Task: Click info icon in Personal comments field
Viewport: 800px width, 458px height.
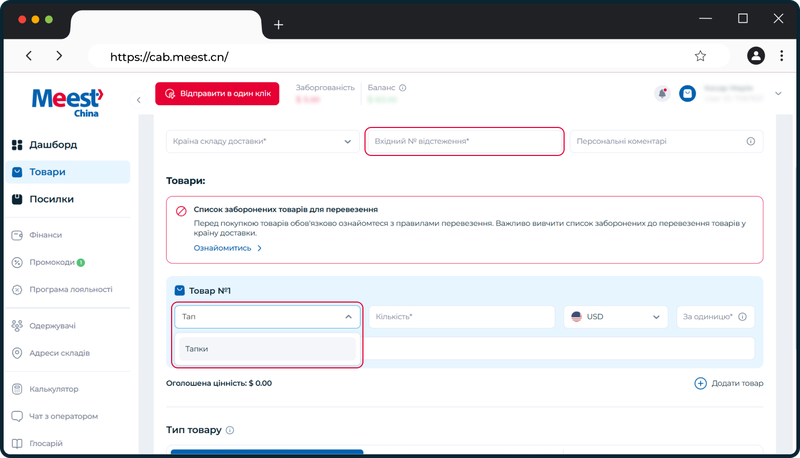Action: [751, 141]
